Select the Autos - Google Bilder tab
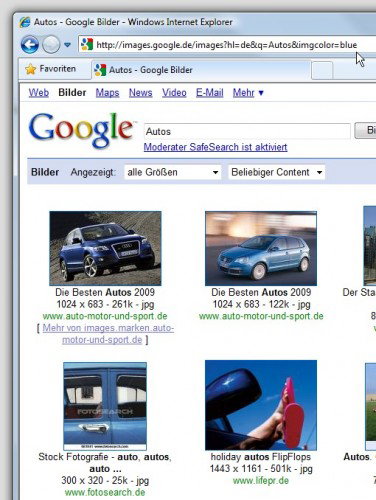The width and height of the screenshot is (376, 500). [x=201, y=70]
